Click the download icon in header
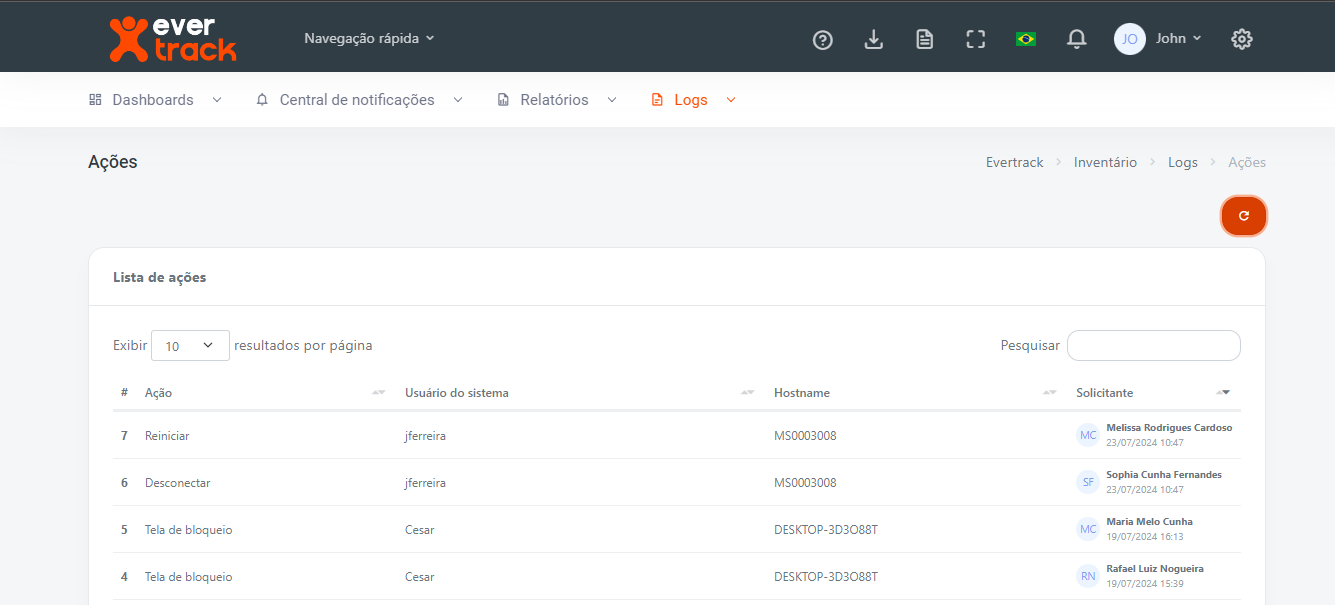The image size is (1335, 605). pyautogui.click(x=874, y=39)
